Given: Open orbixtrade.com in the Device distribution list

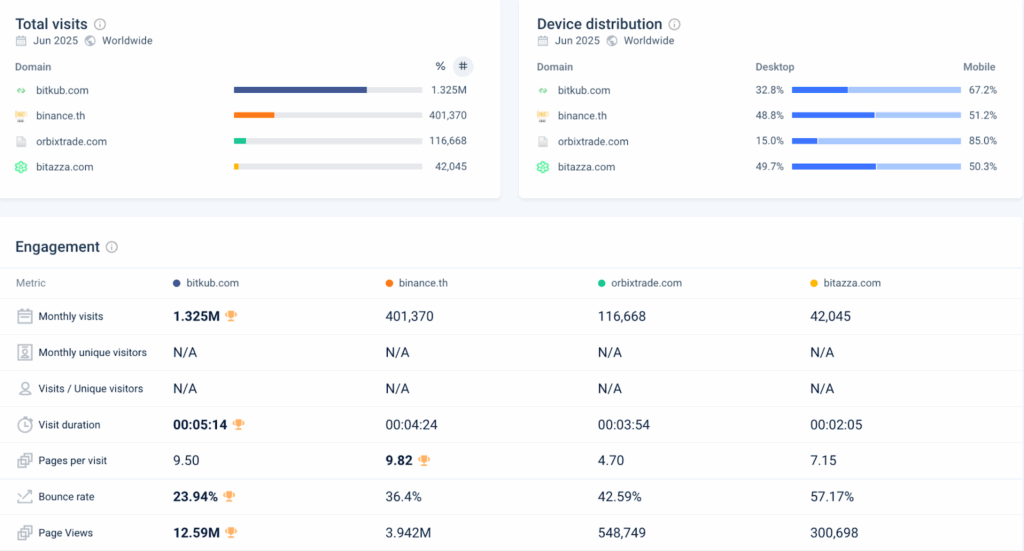Looking at the screenshot, I should click(x=593, y=142).
